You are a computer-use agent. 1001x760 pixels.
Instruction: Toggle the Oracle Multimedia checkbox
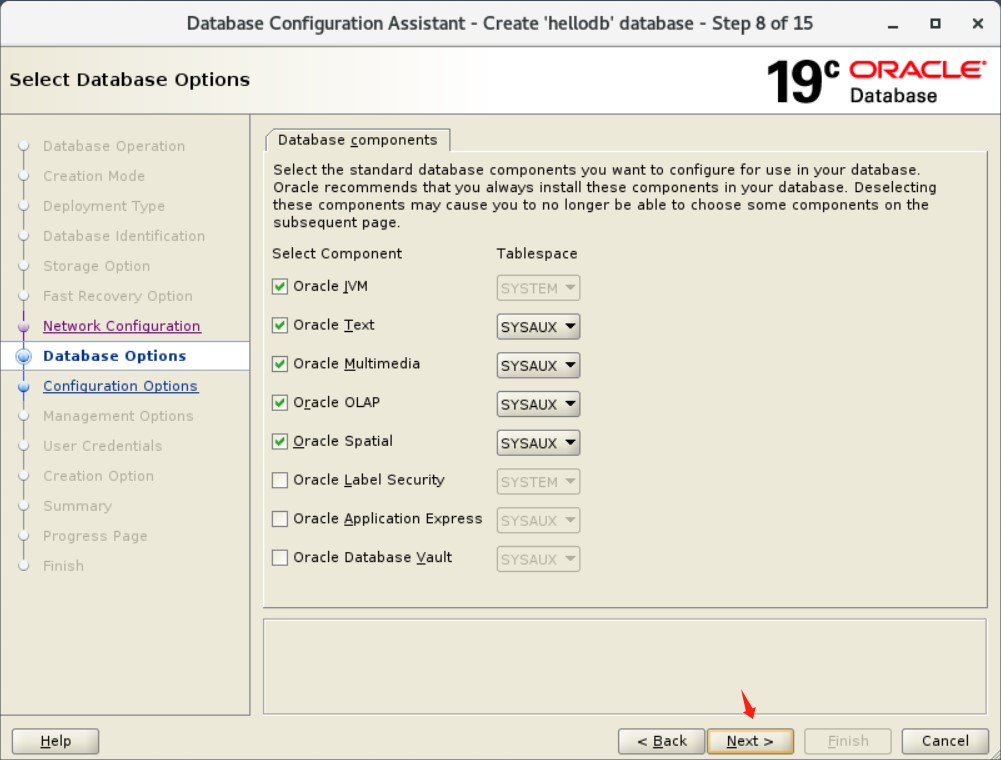pyautogui.click(x=280, y=364)
